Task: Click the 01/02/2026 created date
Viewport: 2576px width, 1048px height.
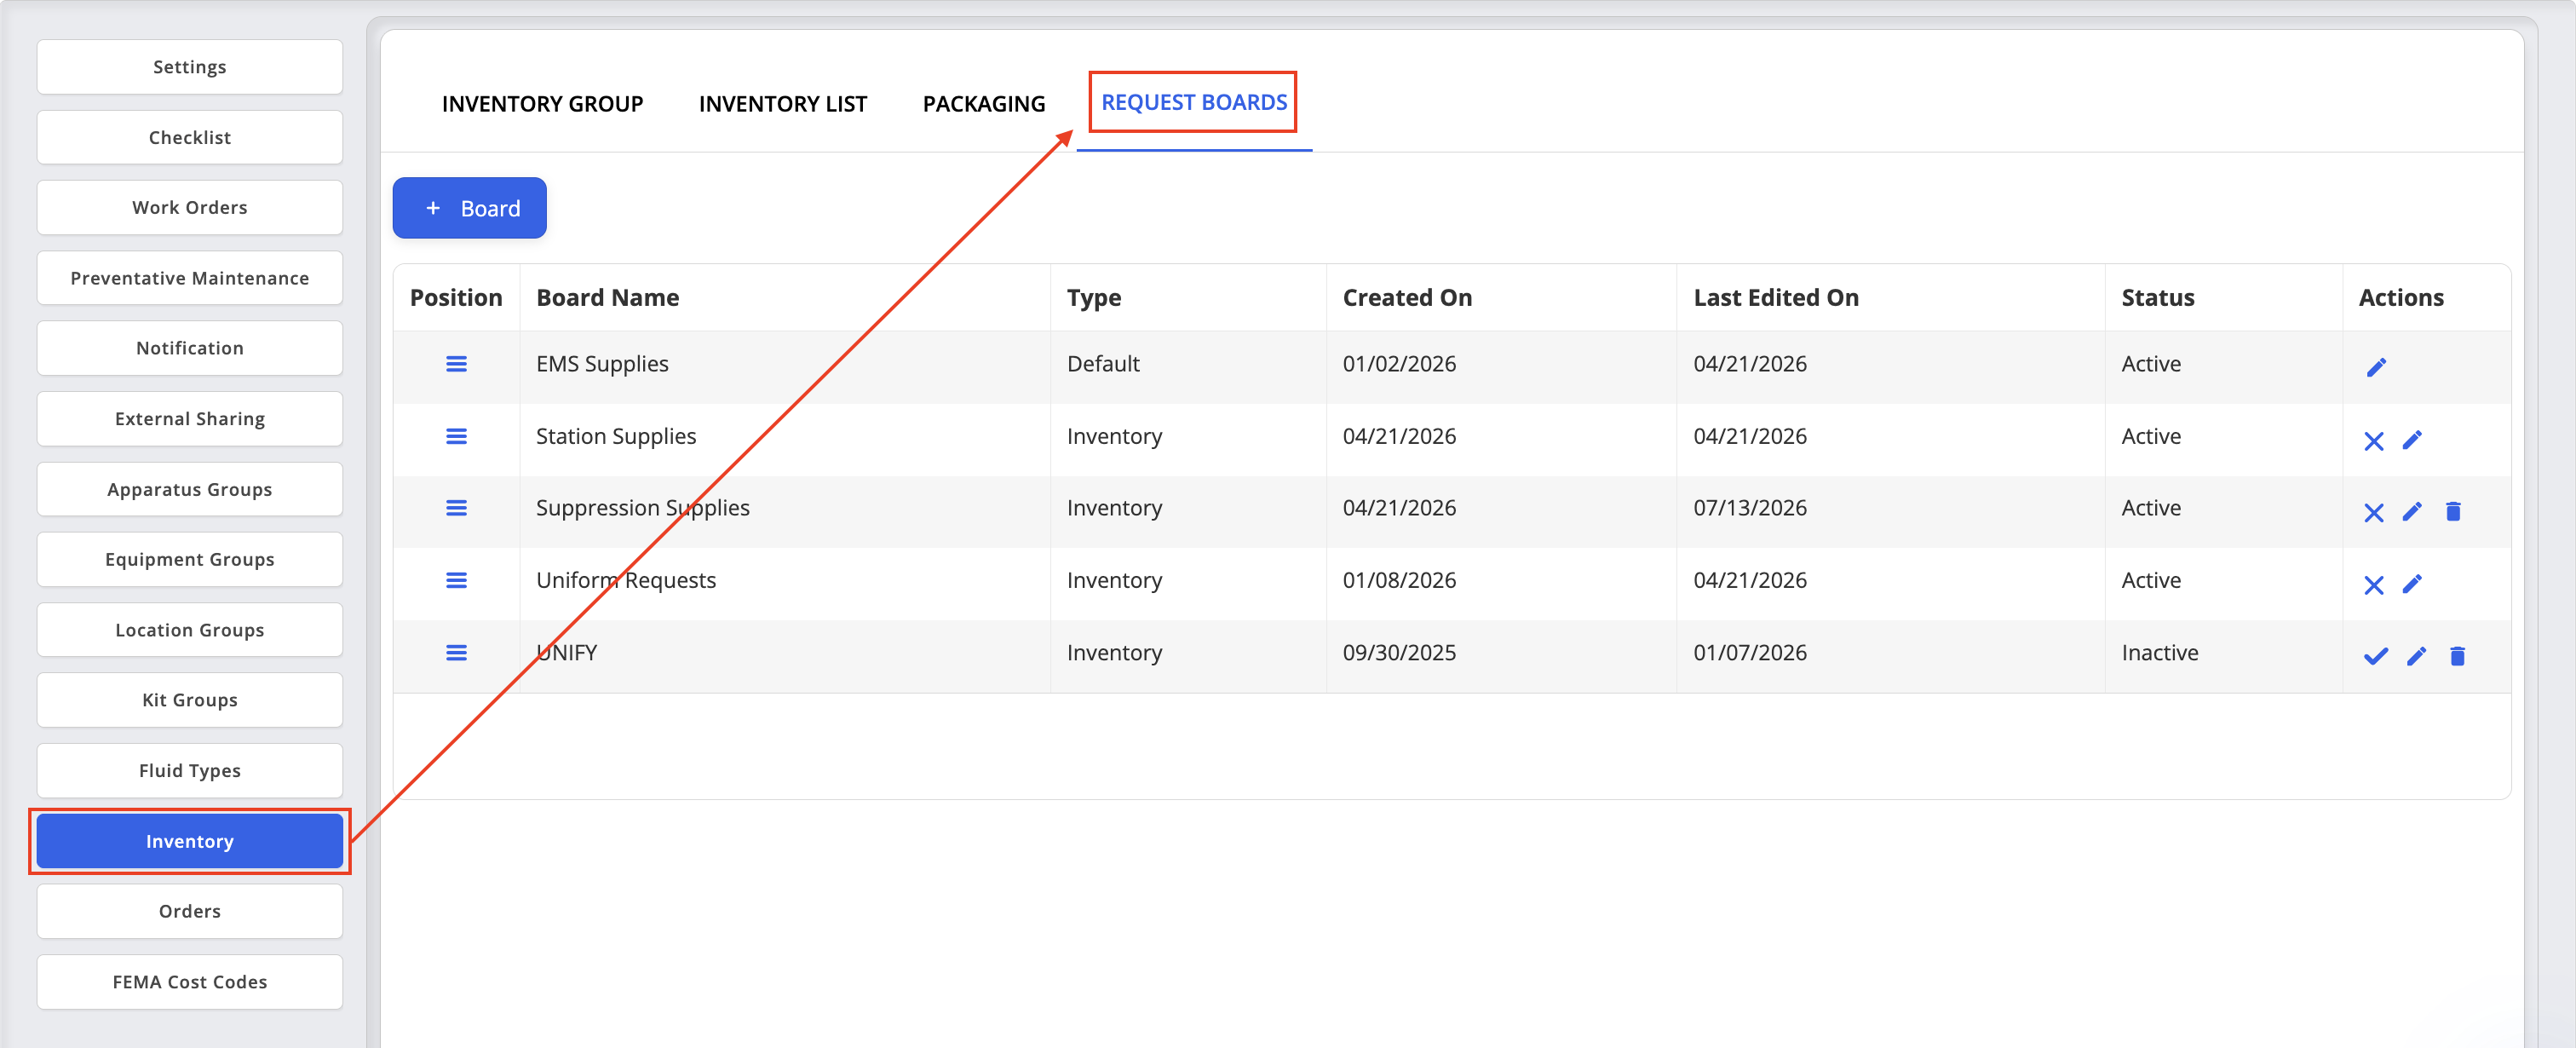Action: tap(1398, 364)
